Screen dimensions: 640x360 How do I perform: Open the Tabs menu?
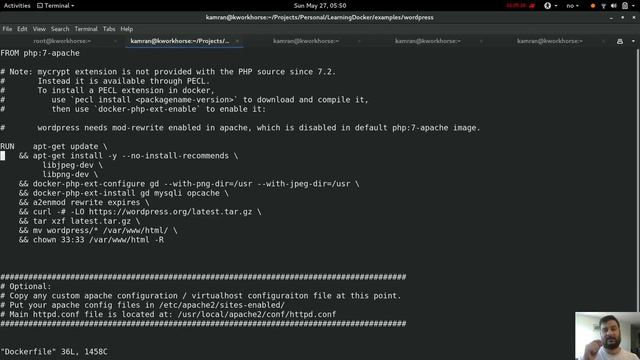[x=109, y=29]
